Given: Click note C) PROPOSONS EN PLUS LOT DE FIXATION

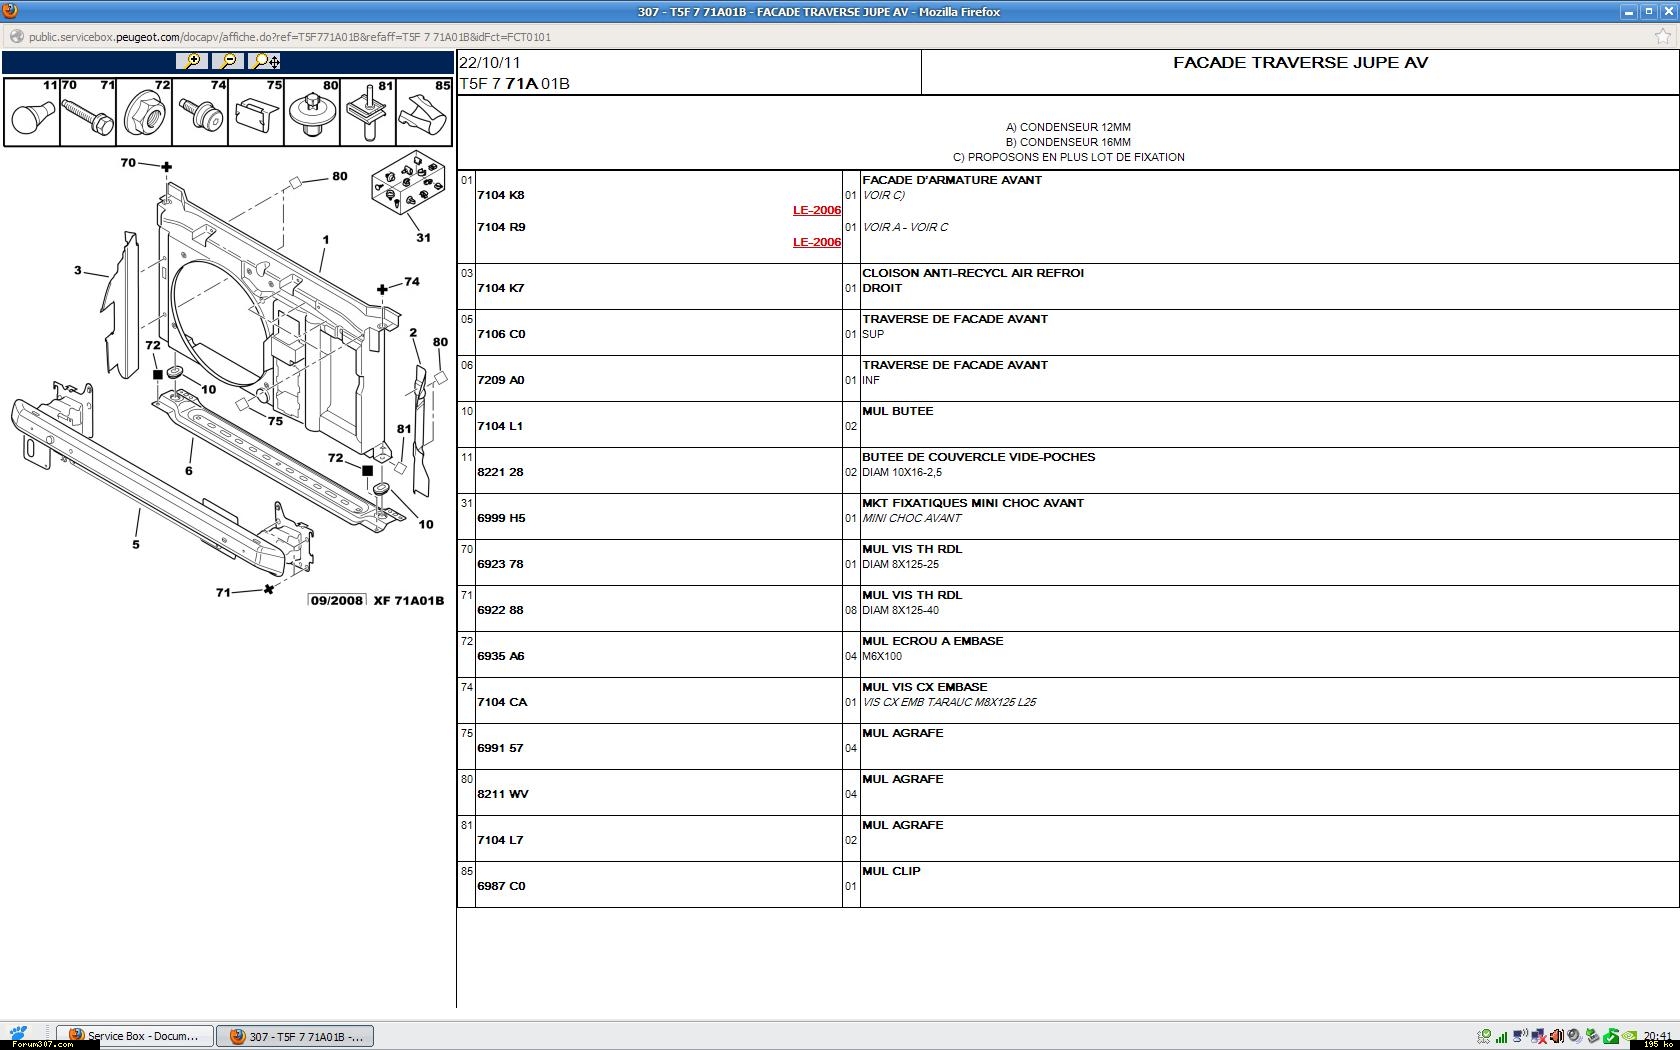Looking at the screenshot, I should 1068,157.
